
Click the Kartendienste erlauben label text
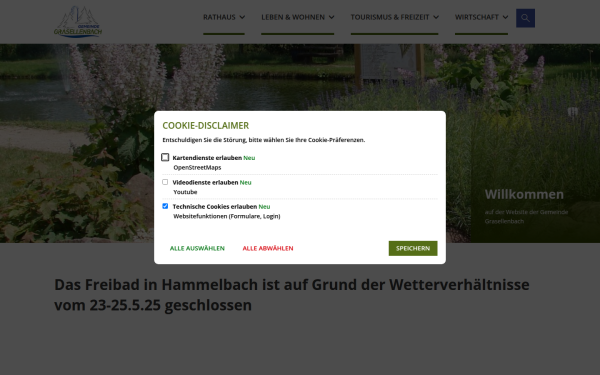pos(207,158)
